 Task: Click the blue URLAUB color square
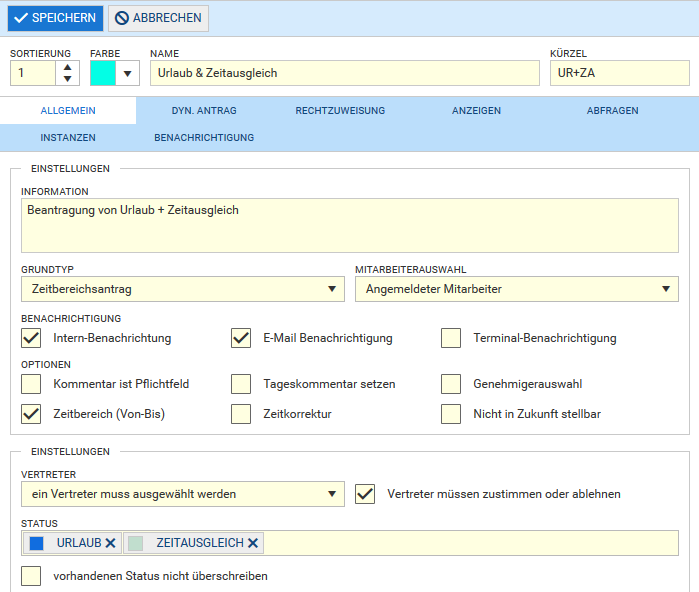click(x=37, y=543)
